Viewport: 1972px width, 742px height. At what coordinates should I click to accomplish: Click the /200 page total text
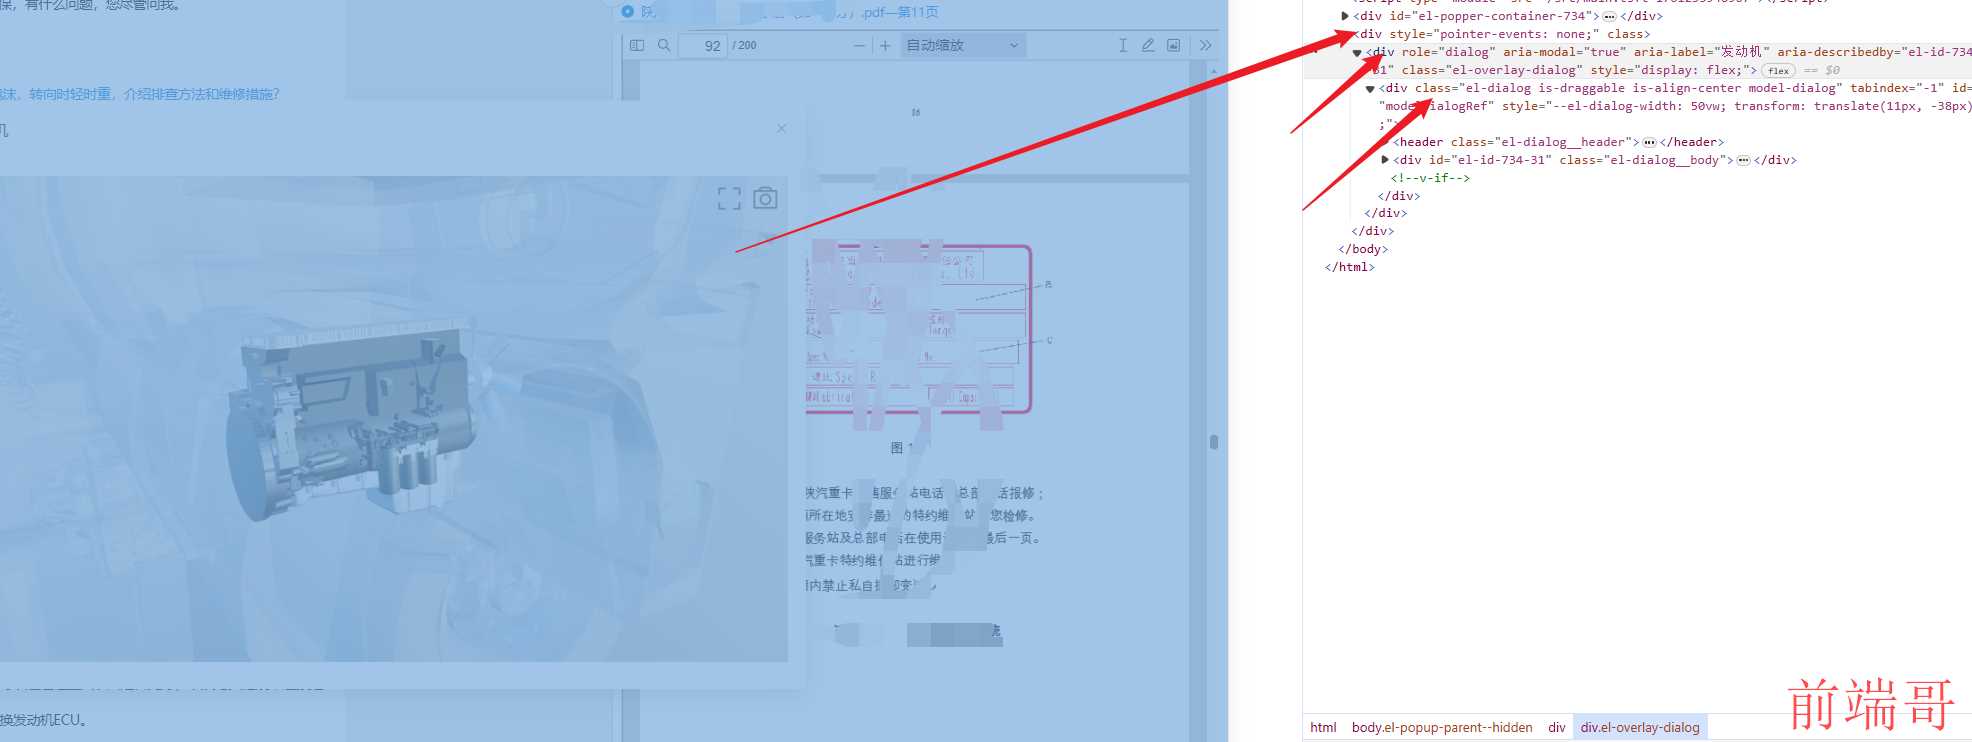pos(744,45)
